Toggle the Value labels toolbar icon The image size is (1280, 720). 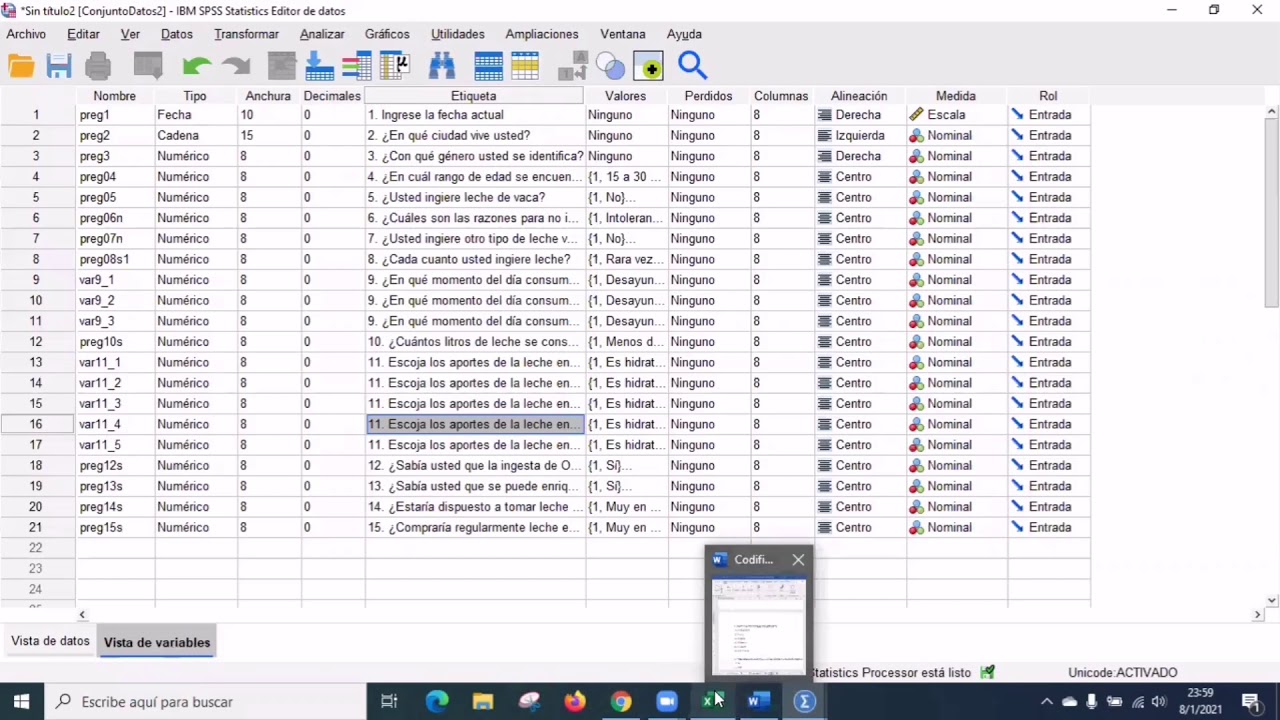[573, 67]
